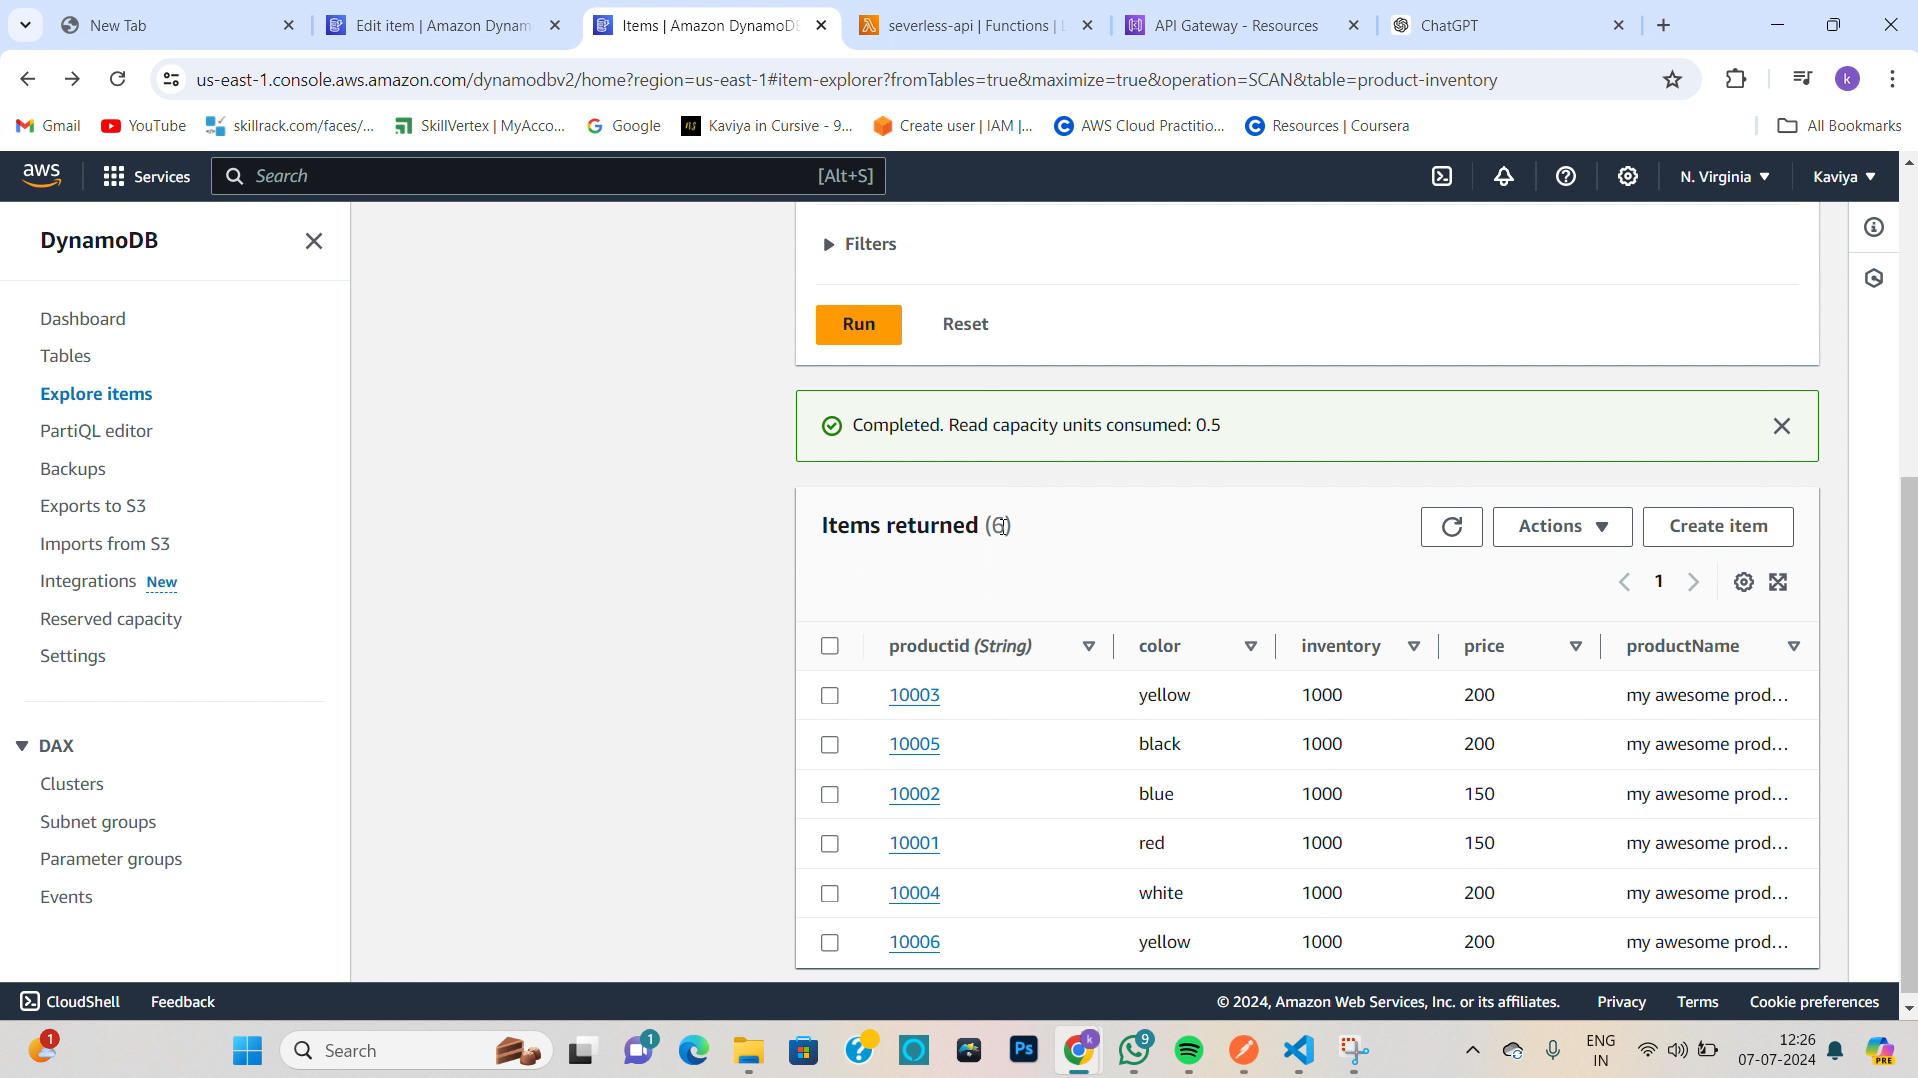Open Photoshop from the taskbar
The image size is (1918, 1078).
(x=1024, y=1050)
